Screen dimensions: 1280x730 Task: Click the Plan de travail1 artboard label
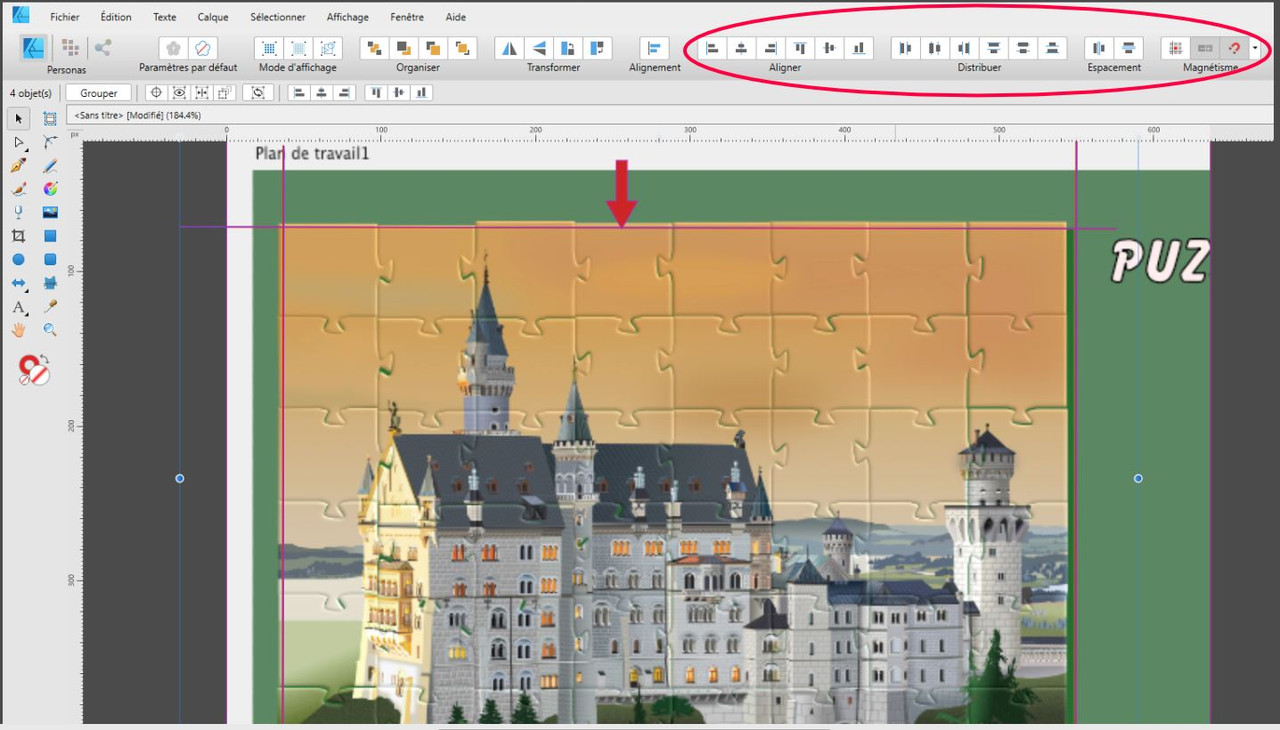pyautogui.click(x=312, y=153)
